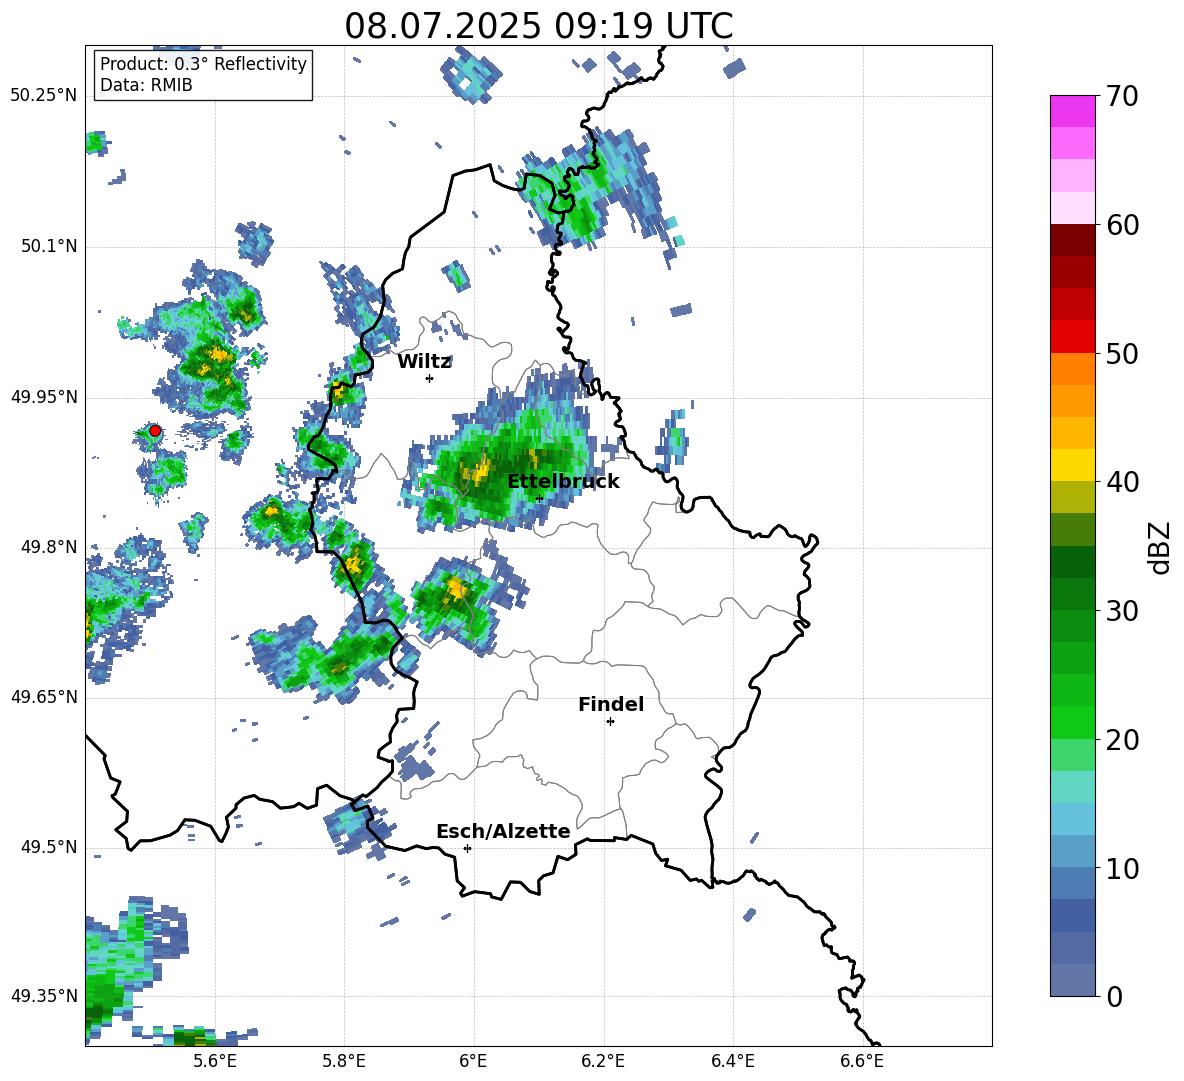Pick the cyan swatch below 20 dBZ
The width and height of the screenshot is (1184, 1081).
point(1073,787)
